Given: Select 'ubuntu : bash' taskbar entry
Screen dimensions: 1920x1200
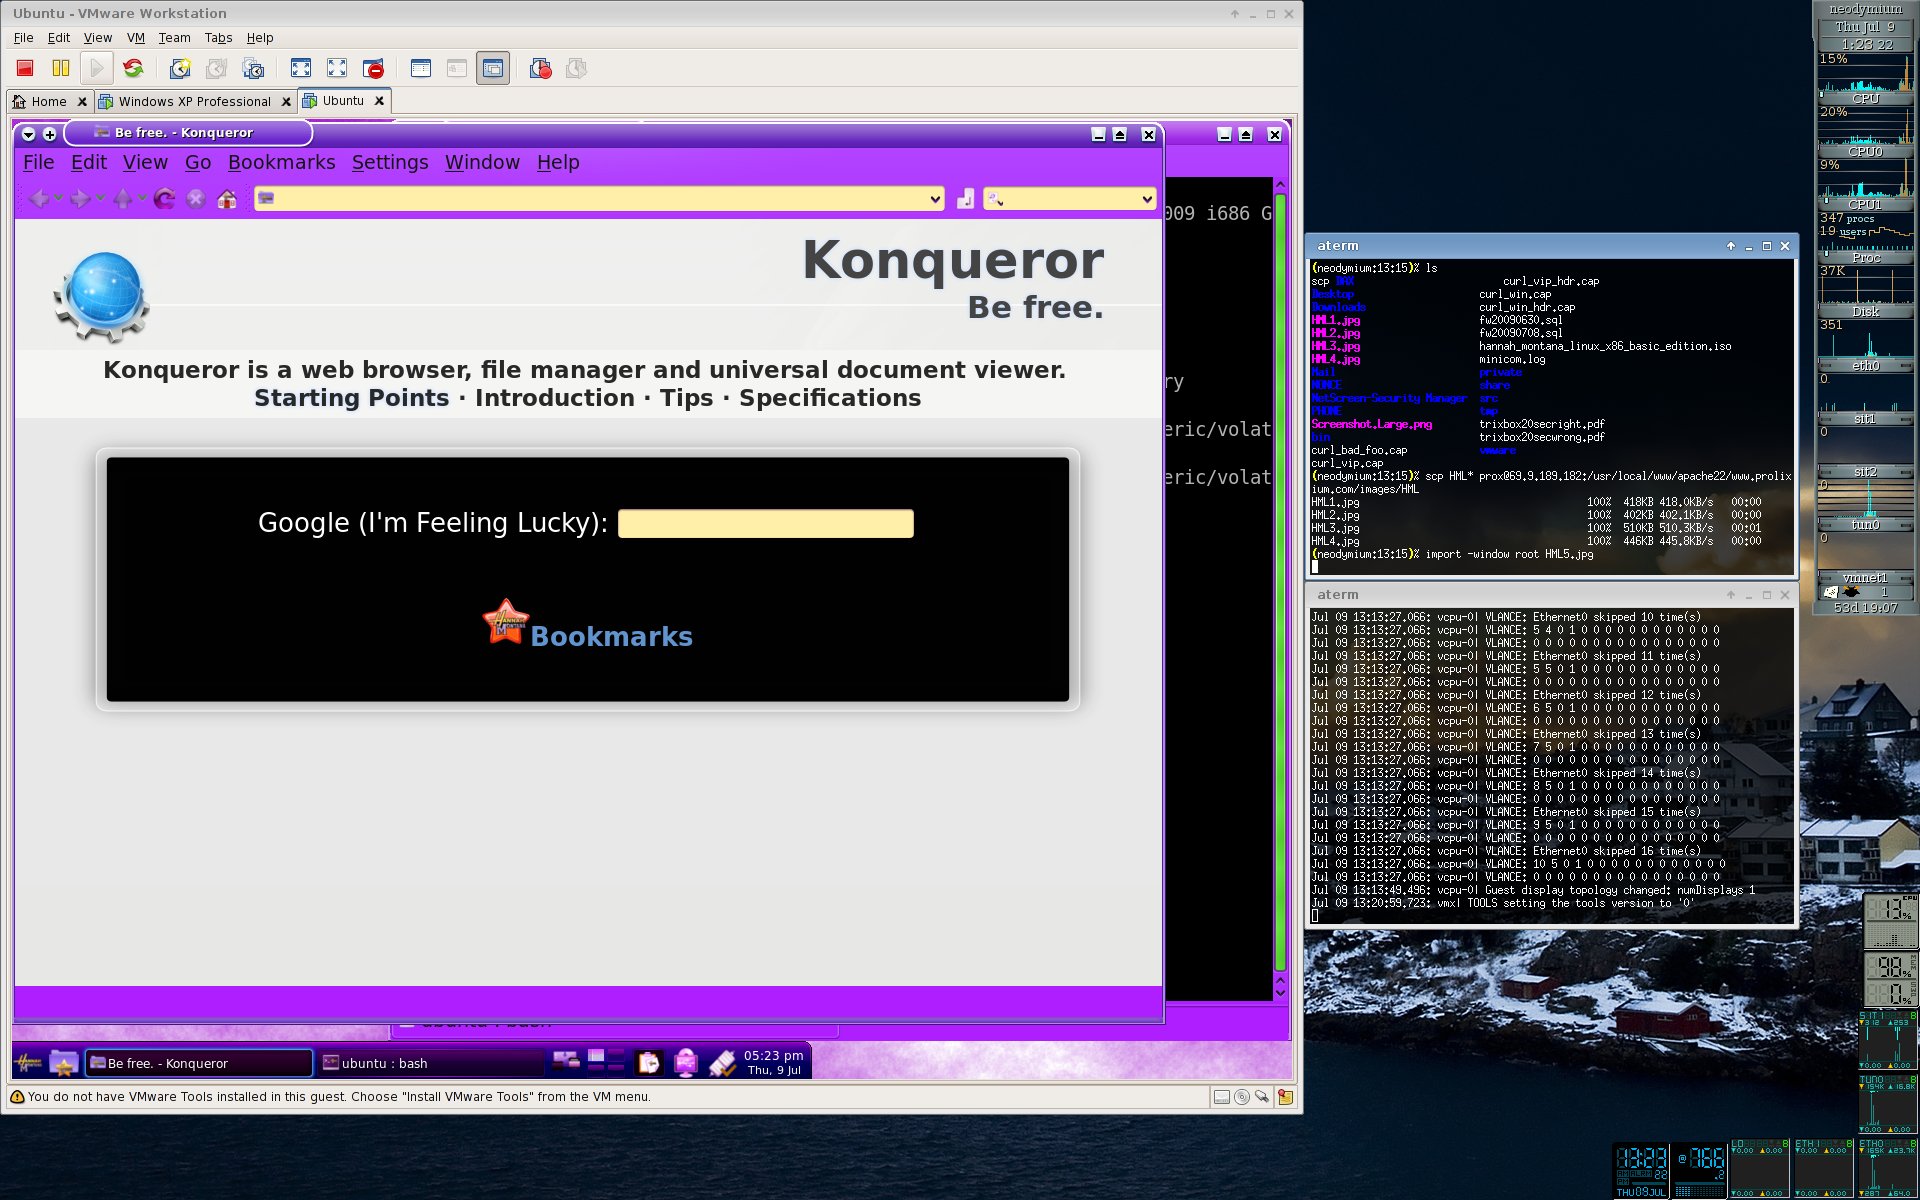Looking at the screenshot, I should pos(430,1063).
